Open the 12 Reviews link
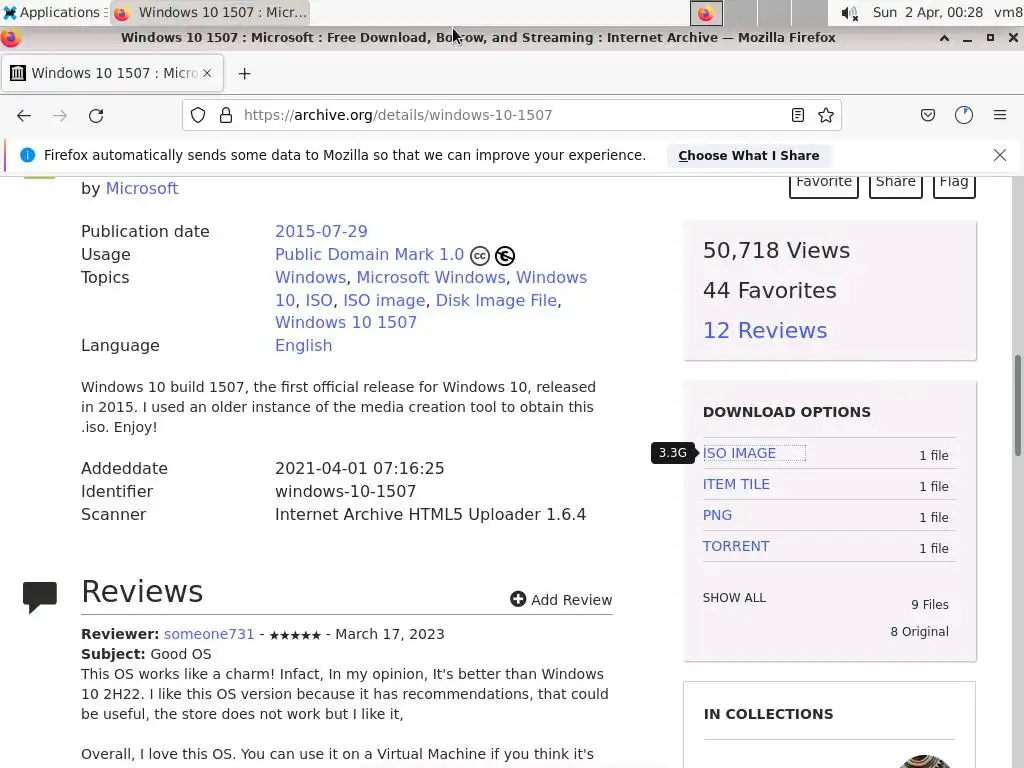Image resolution: width=1024 pixels, height=768 pixels. tap(765, 330)
